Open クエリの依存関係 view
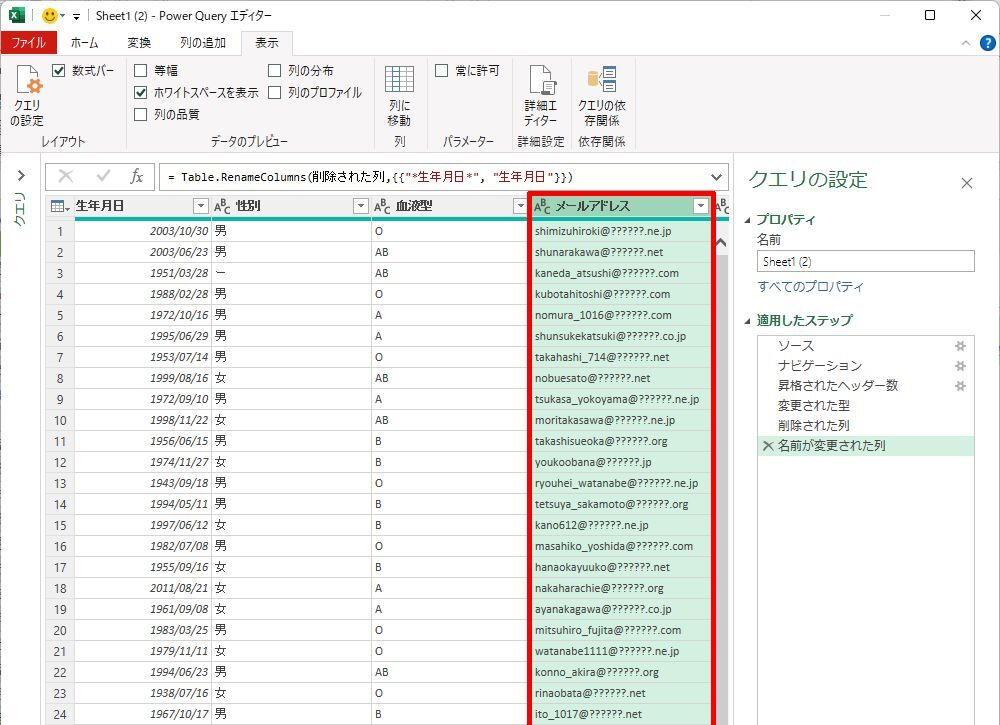Viewport: 1000px width, 725px height. (602, 96)
